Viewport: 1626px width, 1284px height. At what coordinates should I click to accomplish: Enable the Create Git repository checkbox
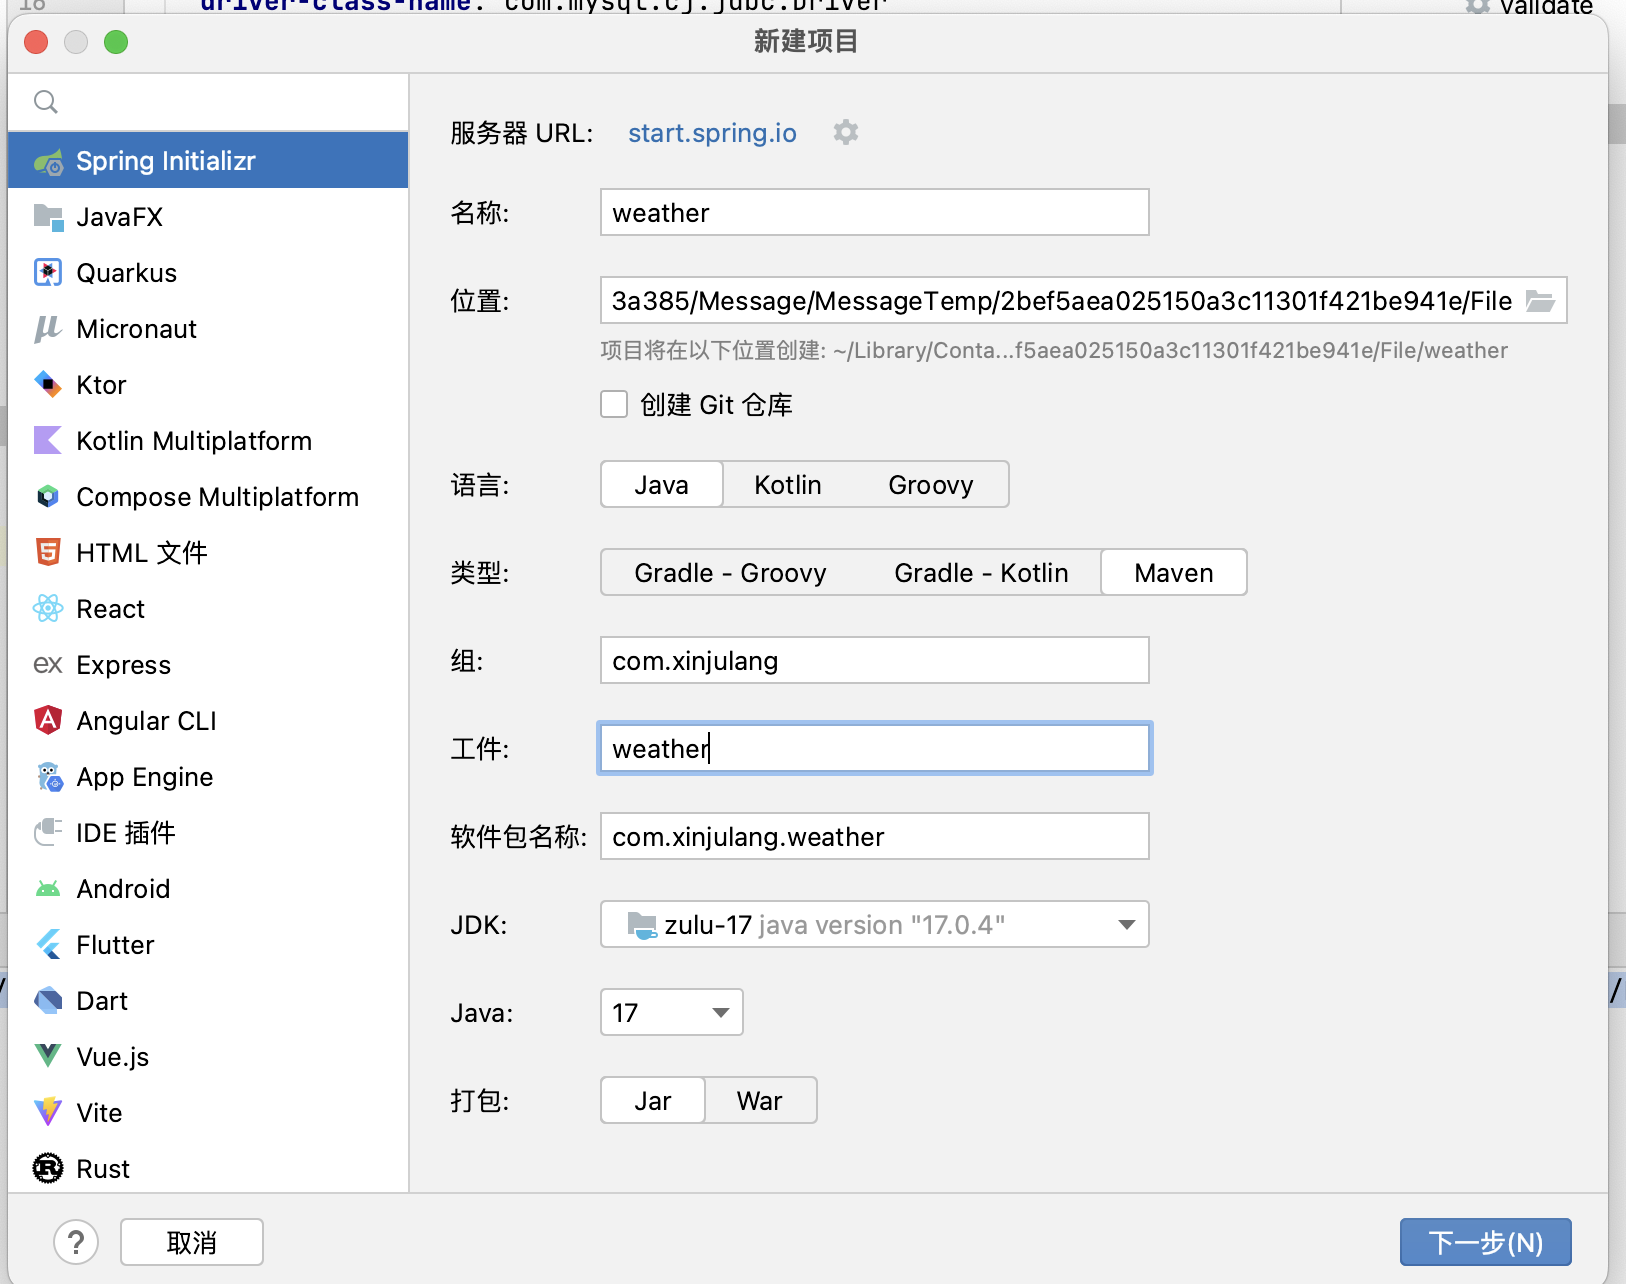point(614,405)
